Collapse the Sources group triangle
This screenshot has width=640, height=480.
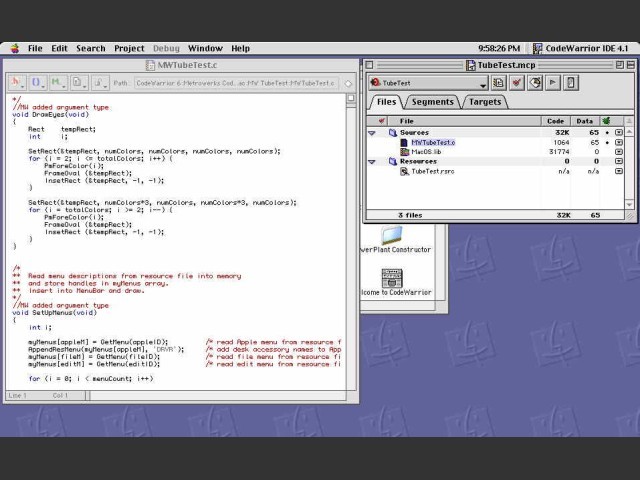point(373,133)
